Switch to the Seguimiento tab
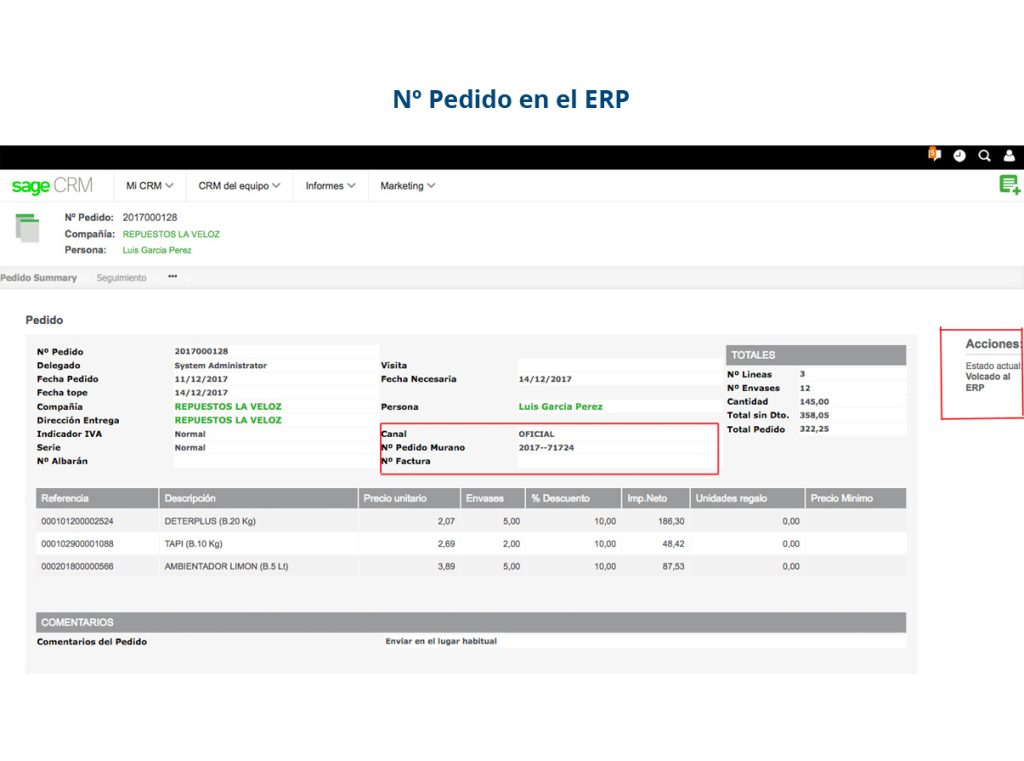Screen dimensions: 1024x761 coord(122,278)
